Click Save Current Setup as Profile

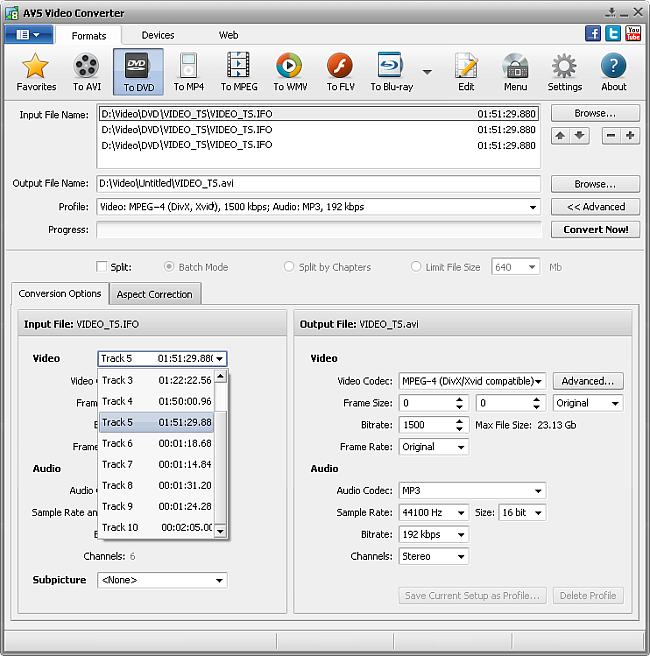[x=472, y=595]
